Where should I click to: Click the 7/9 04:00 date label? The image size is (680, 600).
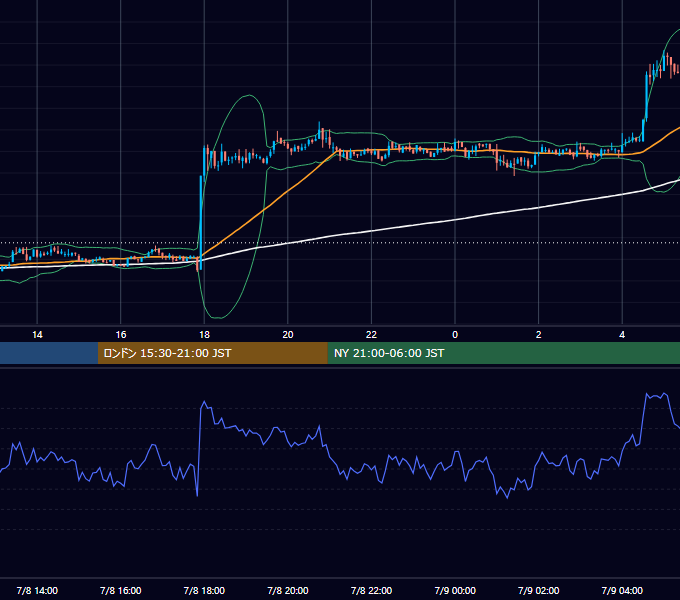tap(622, 590)
